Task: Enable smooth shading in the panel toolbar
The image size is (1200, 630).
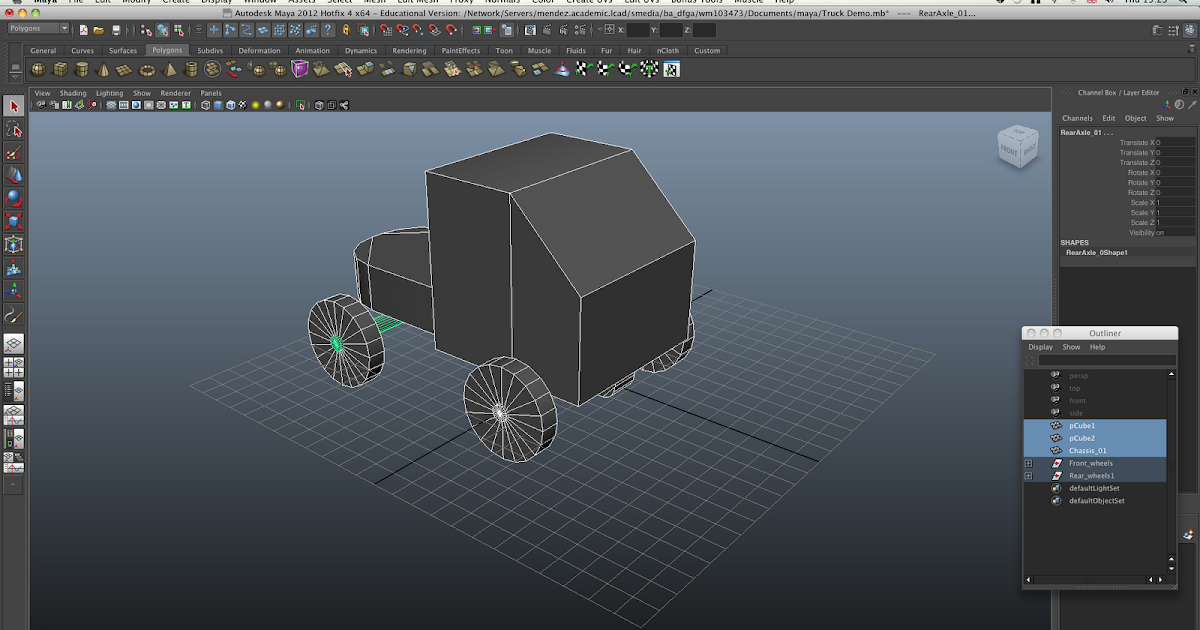Action: (217, 105)
